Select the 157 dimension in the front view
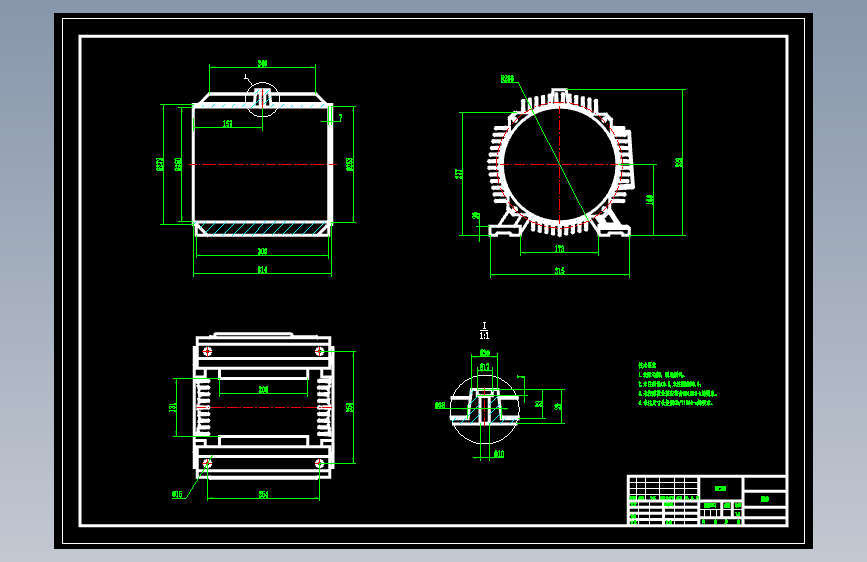 pyautogui.click(x=227, y=124)
